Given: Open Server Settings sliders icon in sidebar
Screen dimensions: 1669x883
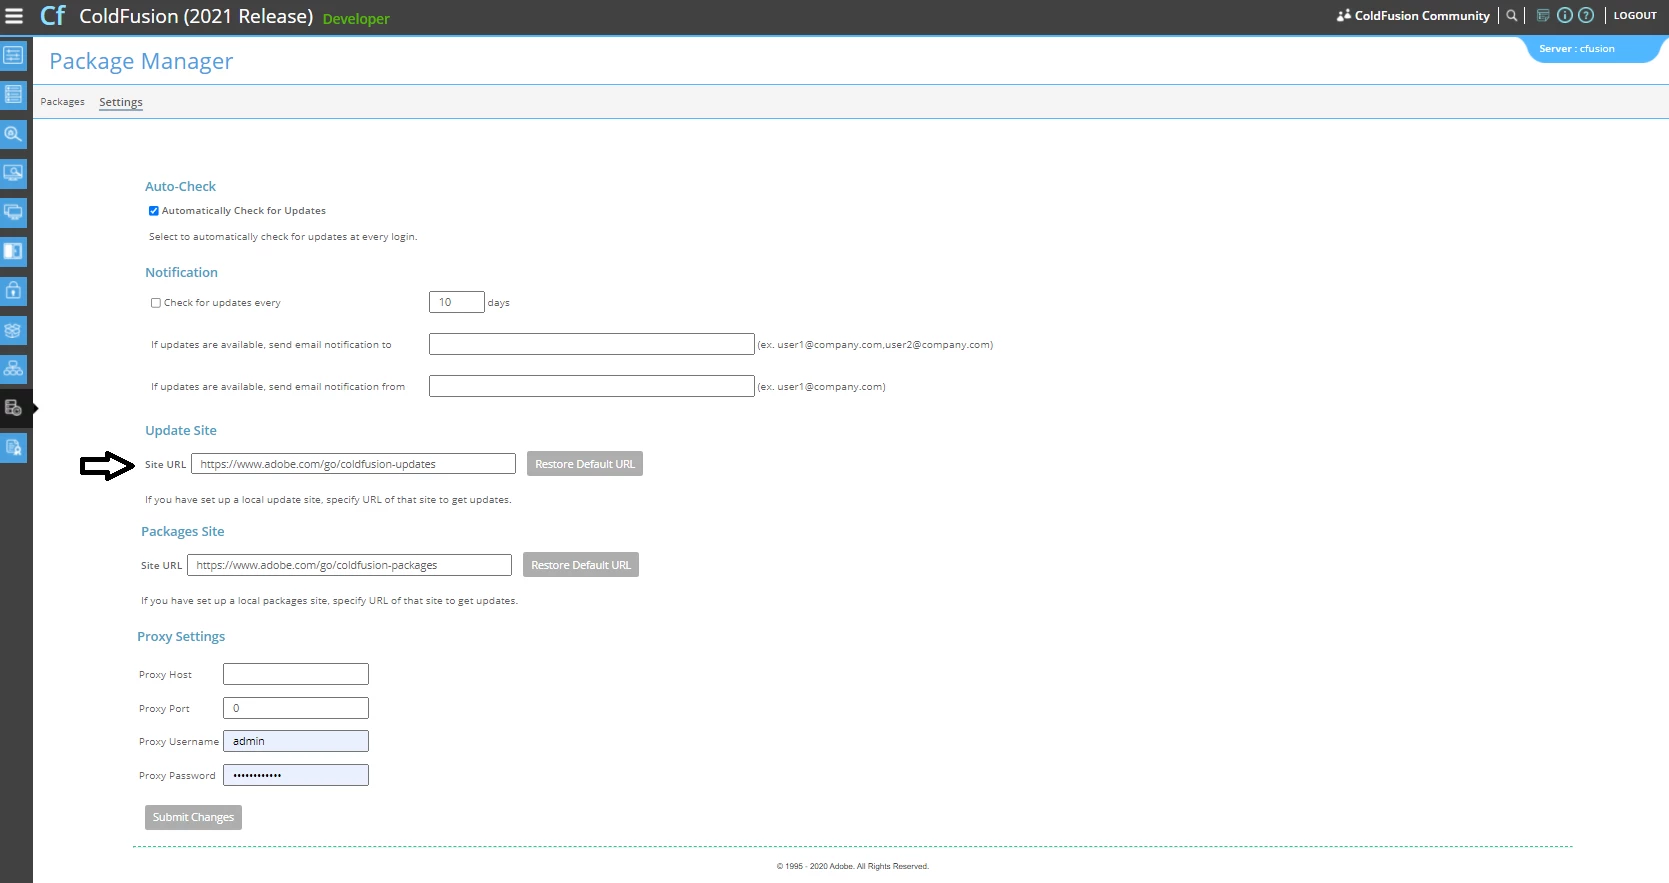Looking at the screenshot, I should pos(13,55).
